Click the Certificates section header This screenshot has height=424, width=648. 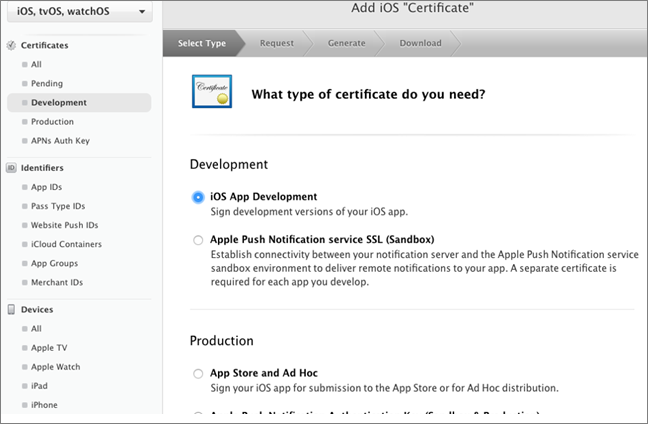(x=45, y=45)
